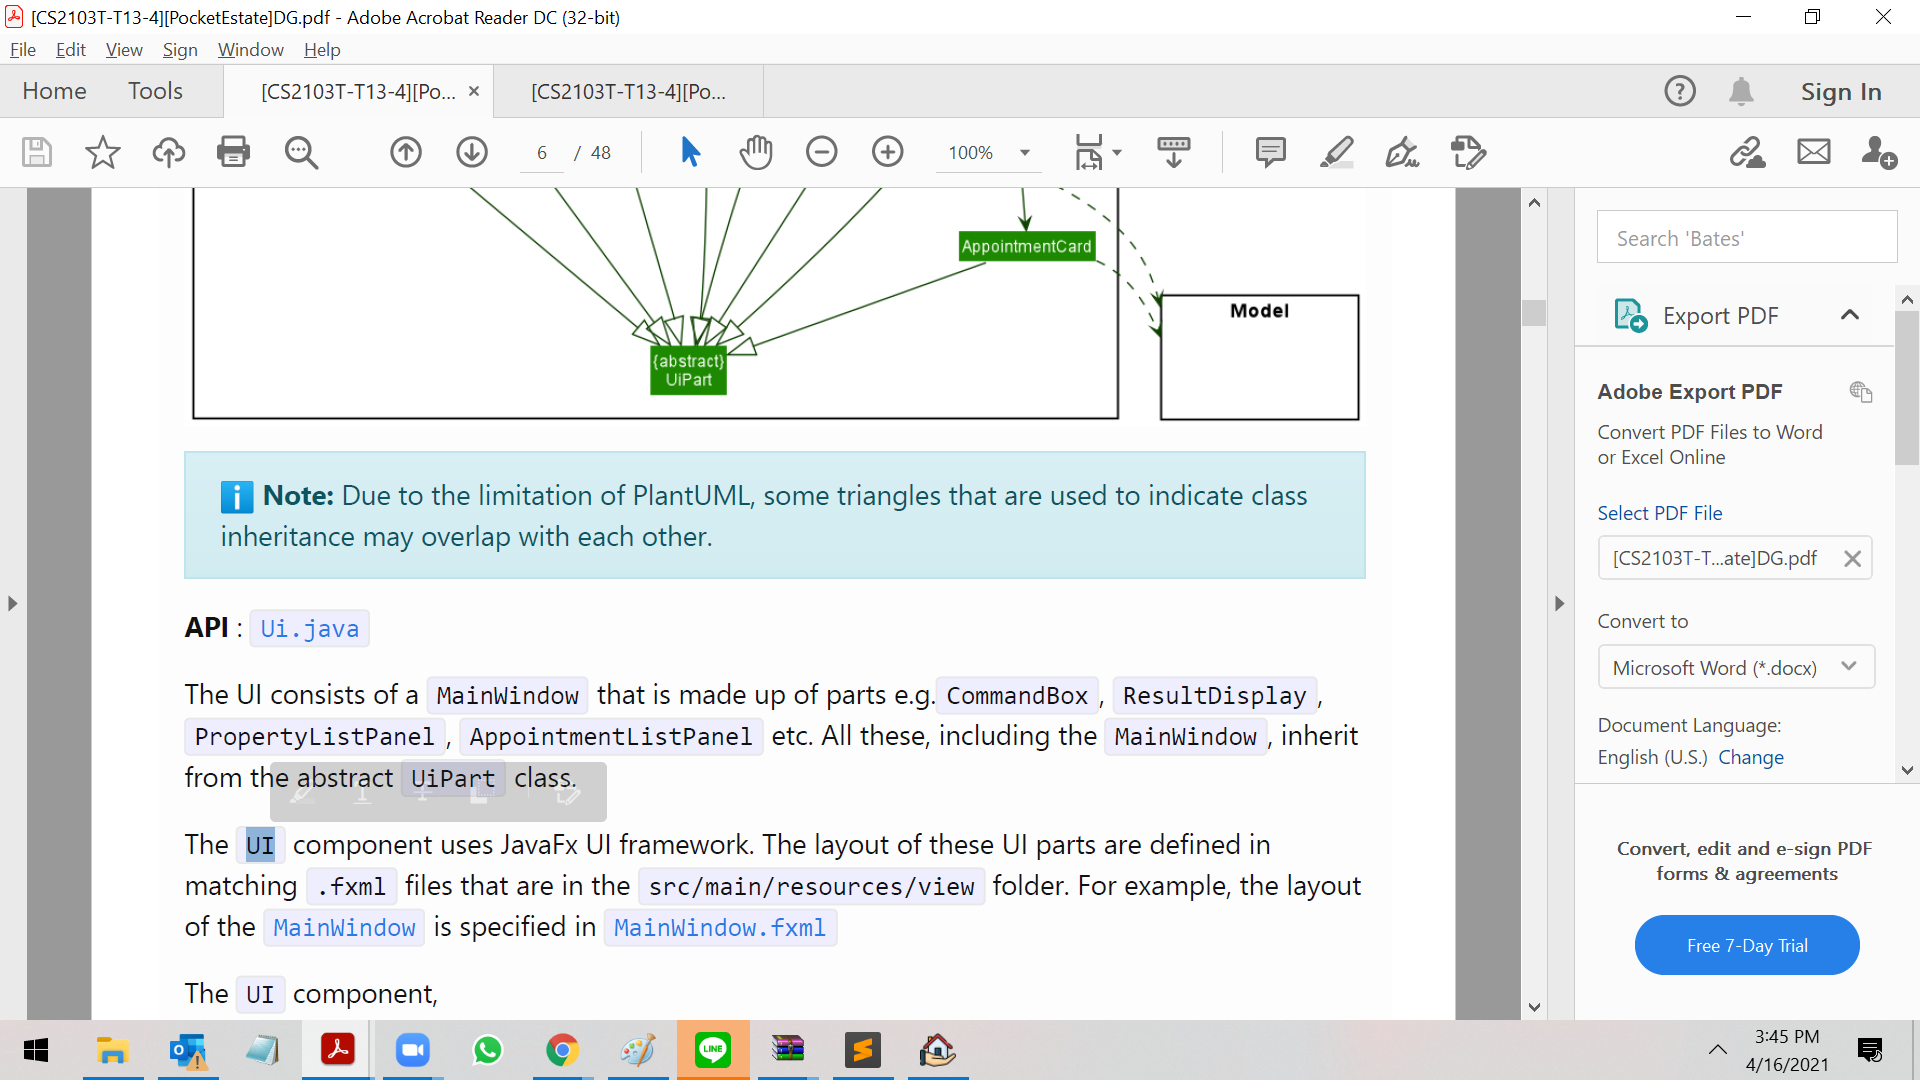Select the Highlight text tool

(x=1336, y=152)
